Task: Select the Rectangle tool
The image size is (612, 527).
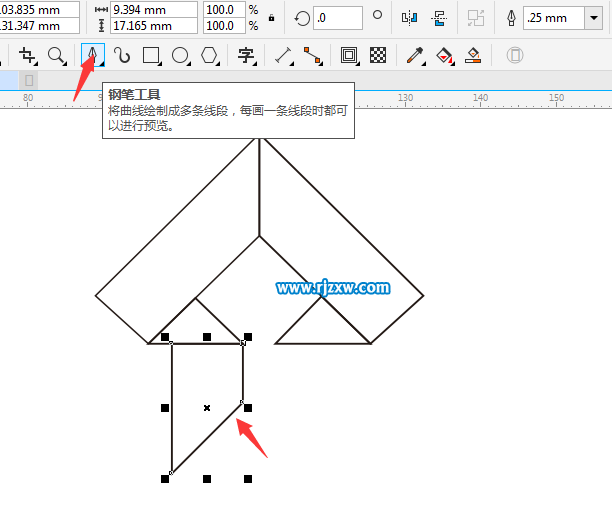Action: tap(151, 55)
